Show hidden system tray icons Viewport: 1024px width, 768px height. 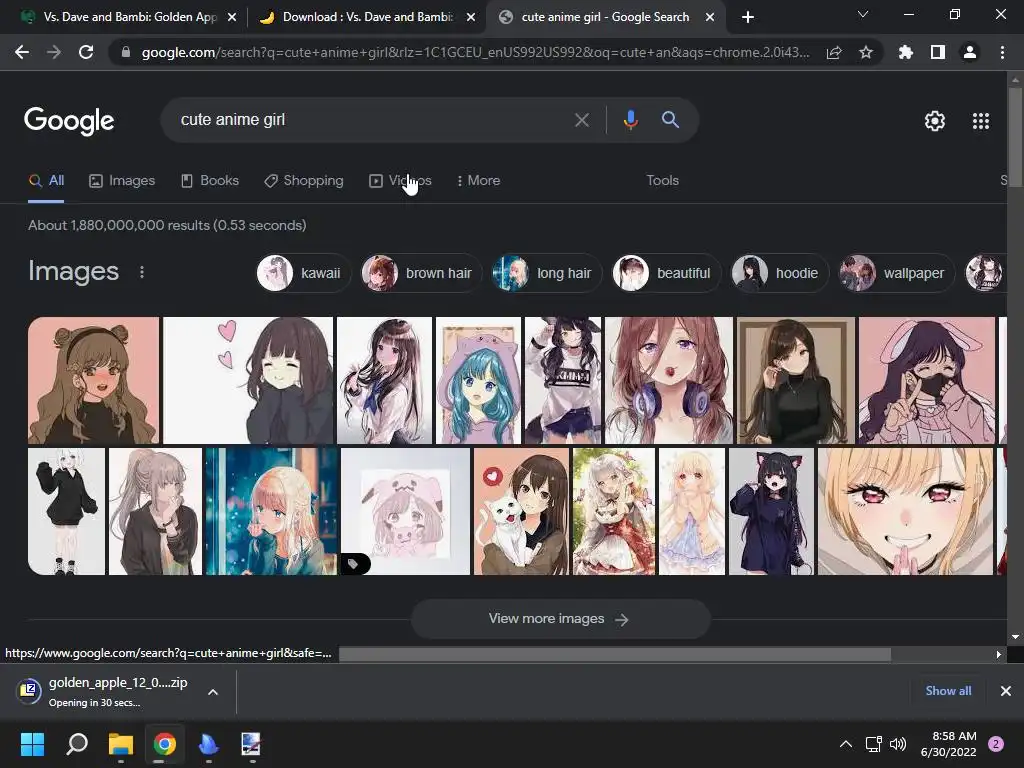pyautogui.click(x=846, y=744)
